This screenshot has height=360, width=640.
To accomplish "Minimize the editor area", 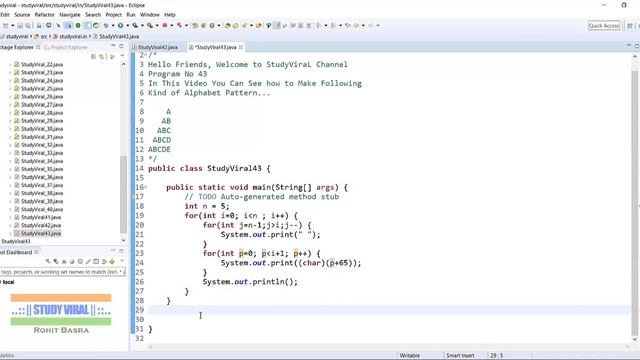I will click(x=629, y=46).
